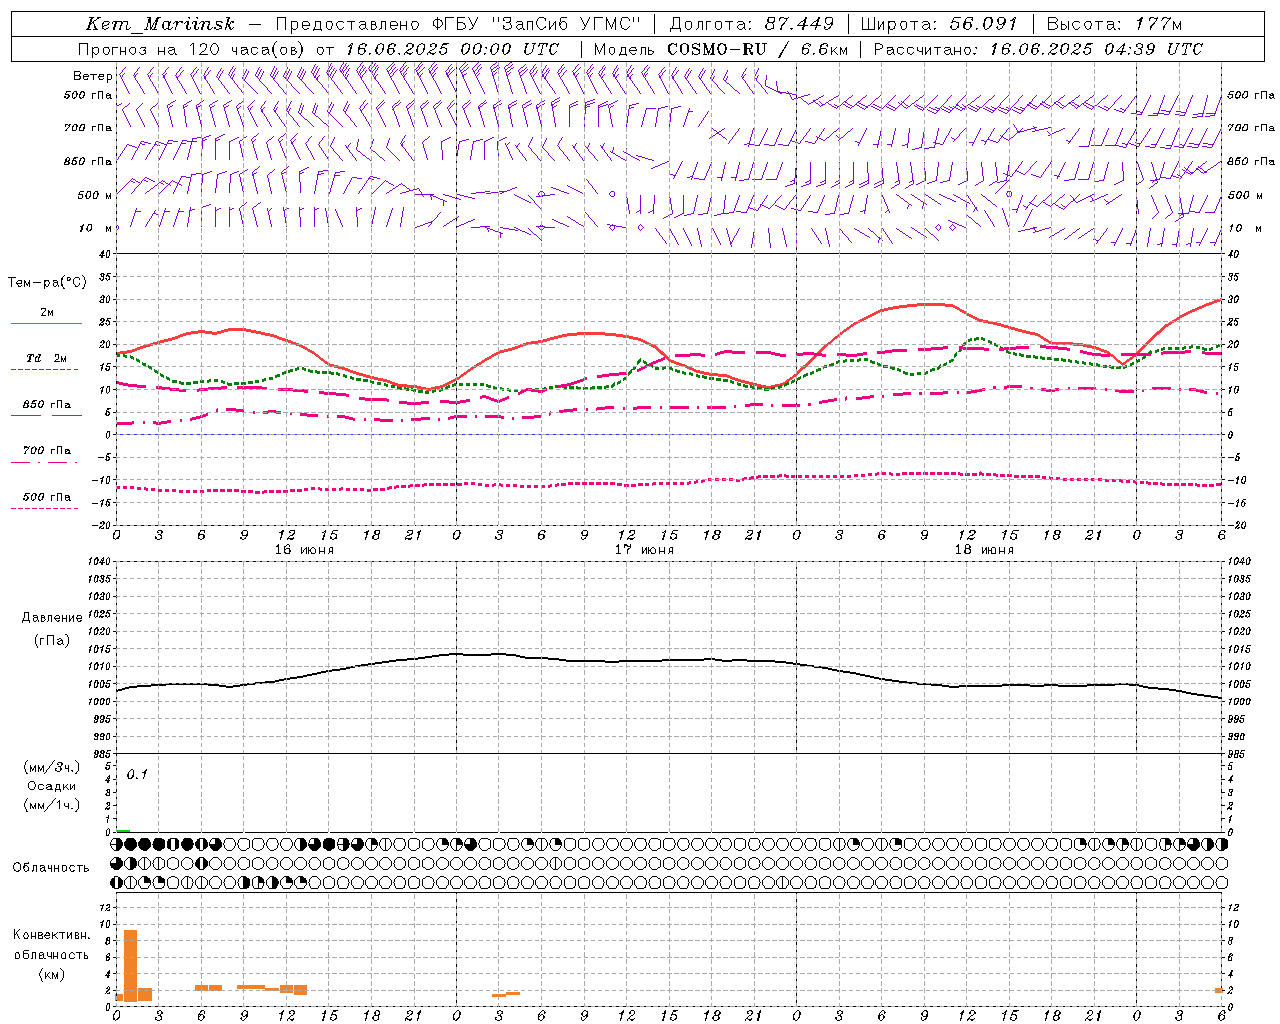The image size is (1280, 1024).
Task: Click the tallest orange convective cloud bar
Action: coord(130,965)
